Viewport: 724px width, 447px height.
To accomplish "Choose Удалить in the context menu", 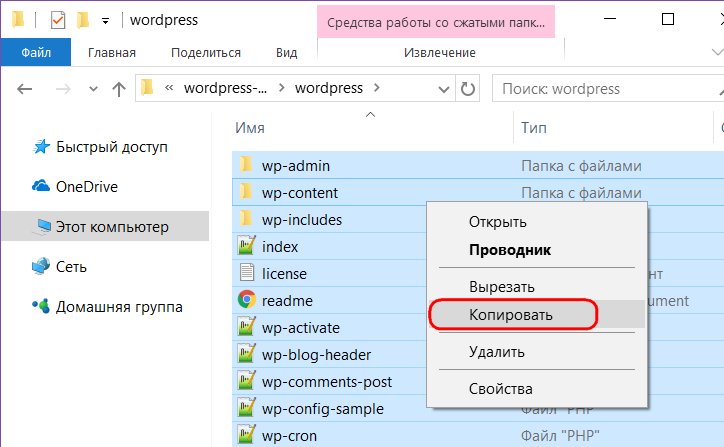I will pyautogui.click(x=537, y=352).
